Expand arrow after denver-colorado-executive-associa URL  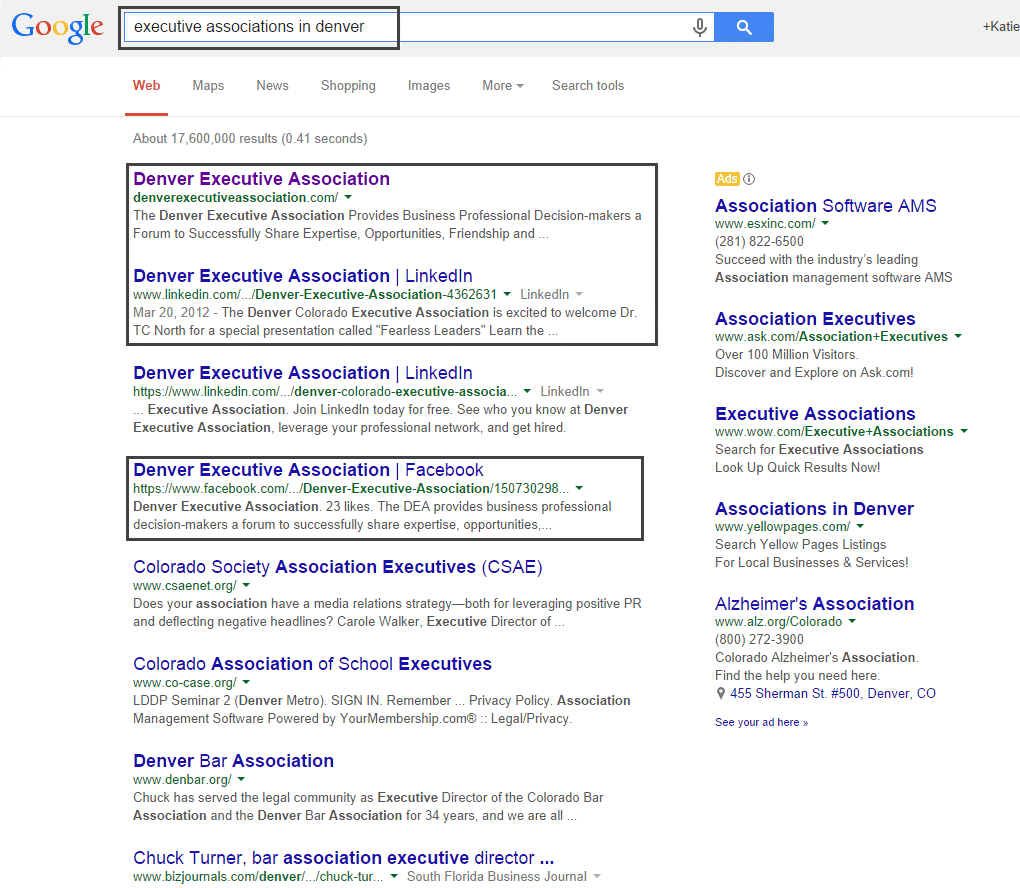(527, 391)
